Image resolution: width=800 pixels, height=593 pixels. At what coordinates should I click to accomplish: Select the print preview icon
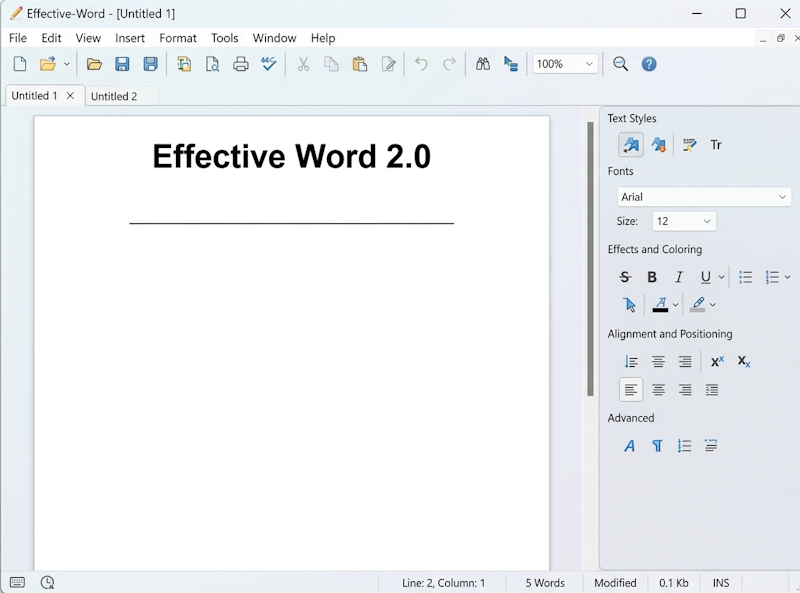click(x=212, y=63)
